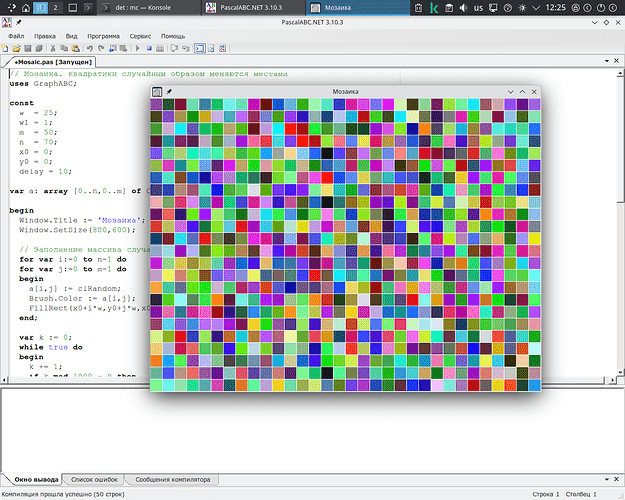
Task: Click the Copy toolbar icon
Action: tap(64, 49)
